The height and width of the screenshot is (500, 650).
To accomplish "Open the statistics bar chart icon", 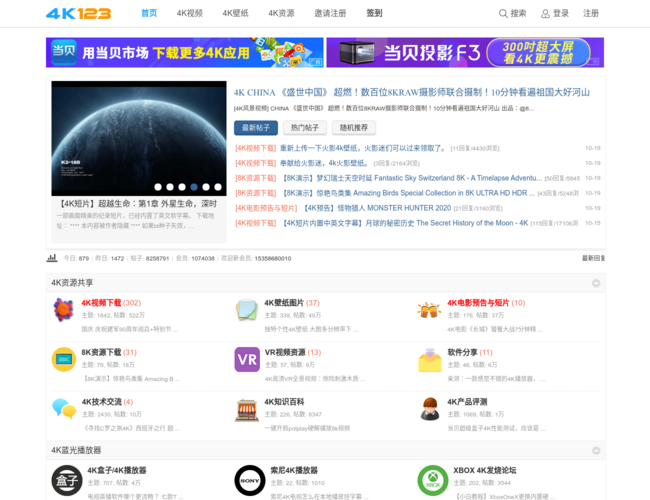I will click(52, 258).
